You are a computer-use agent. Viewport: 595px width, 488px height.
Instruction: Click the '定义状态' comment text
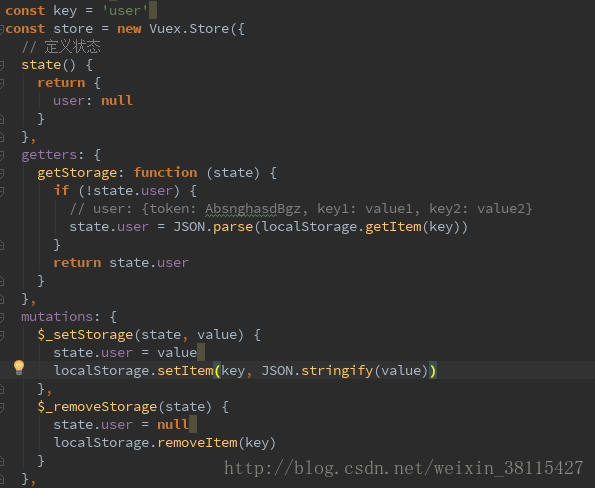coord(72,47)
